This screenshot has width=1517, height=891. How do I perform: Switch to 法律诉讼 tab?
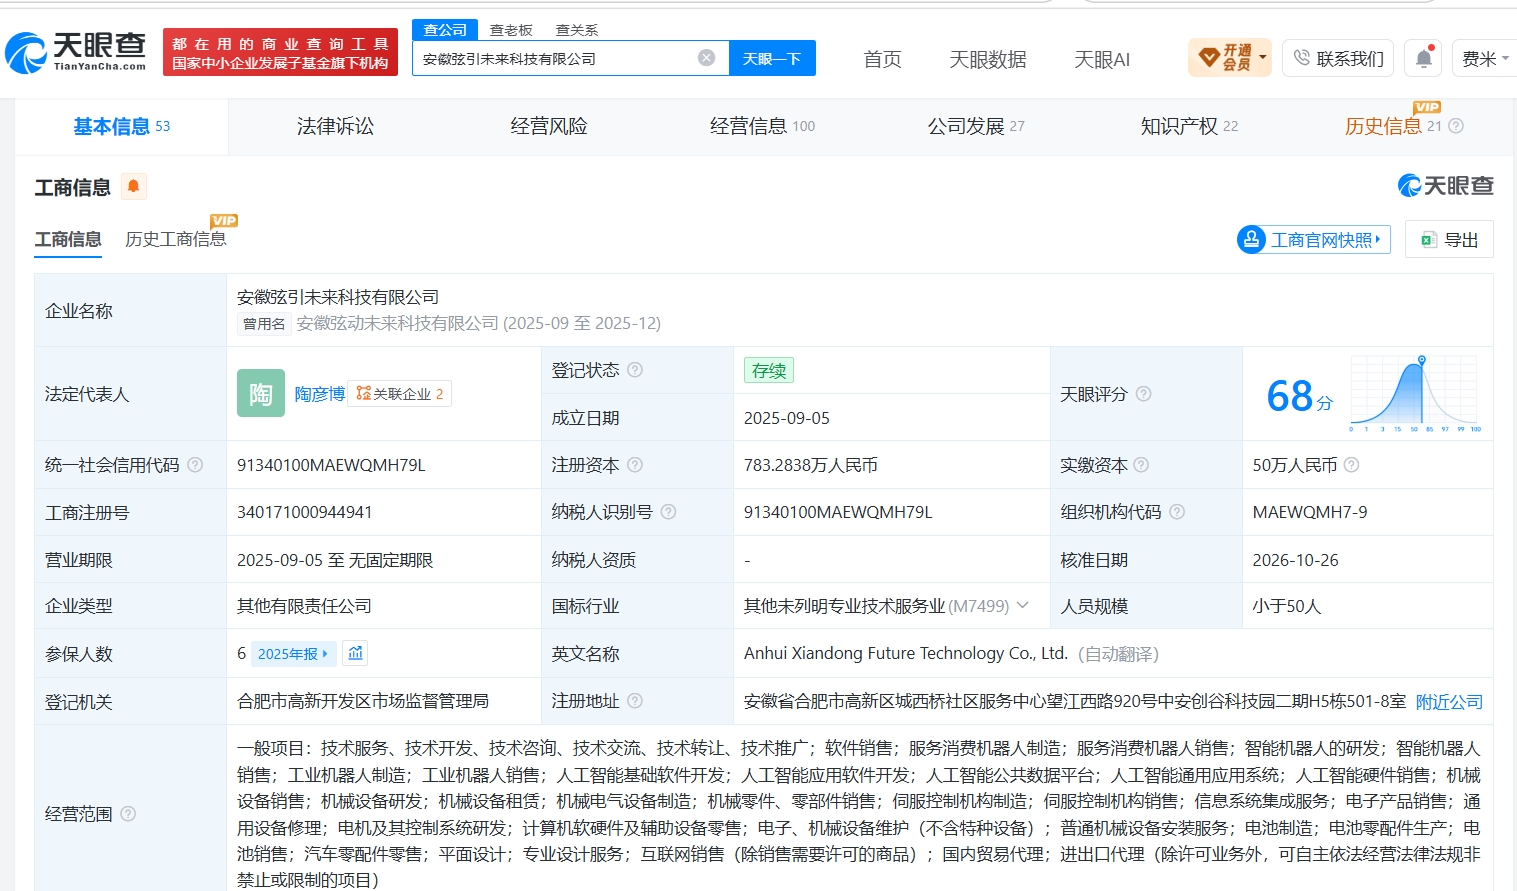click(335, 126)
